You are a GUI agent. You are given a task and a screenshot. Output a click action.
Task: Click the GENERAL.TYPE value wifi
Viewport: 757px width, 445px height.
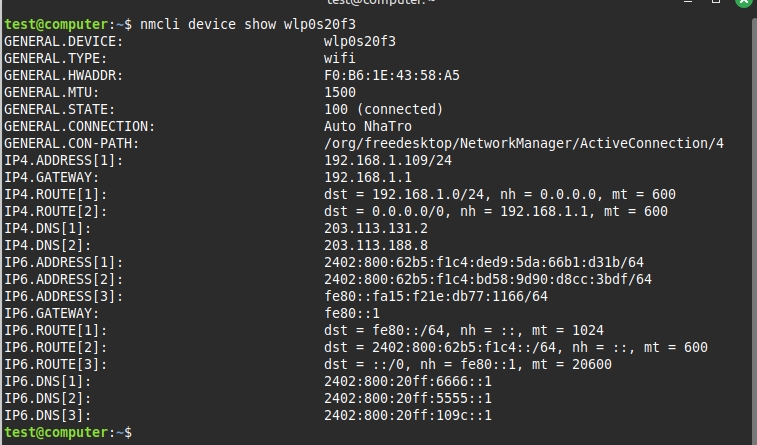(340, 58)
